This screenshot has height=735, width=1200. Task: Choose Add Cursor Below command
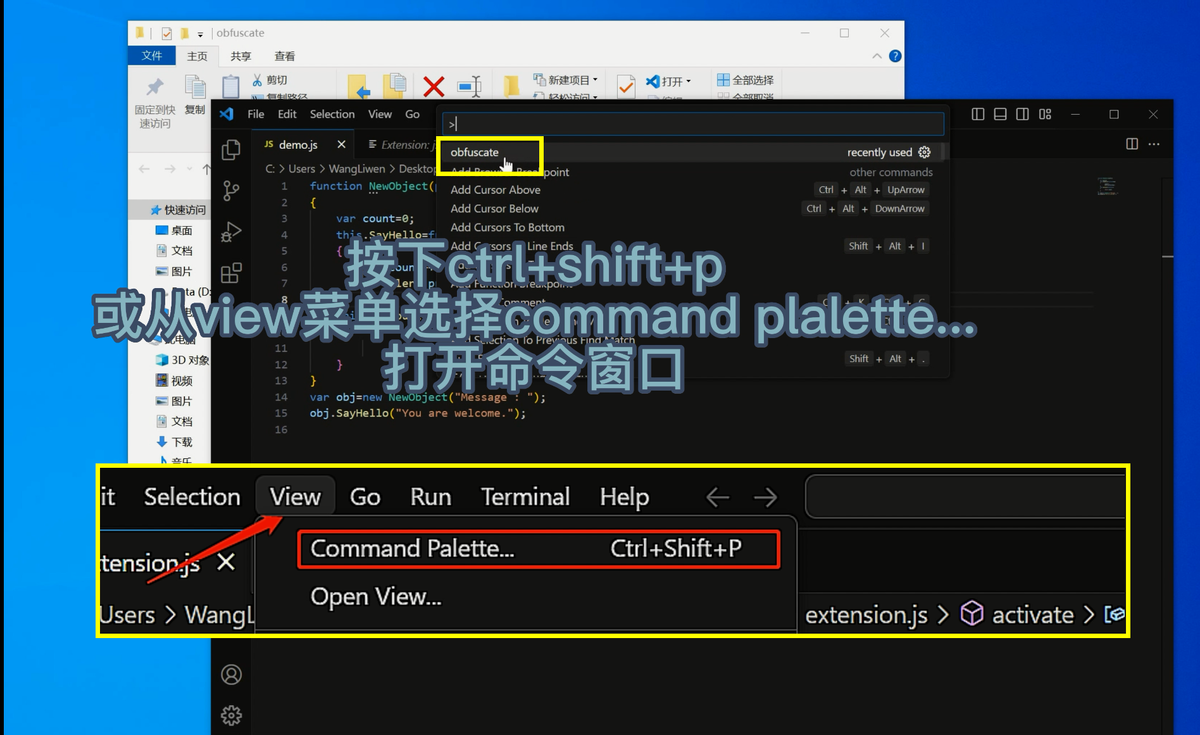point(497,208)
